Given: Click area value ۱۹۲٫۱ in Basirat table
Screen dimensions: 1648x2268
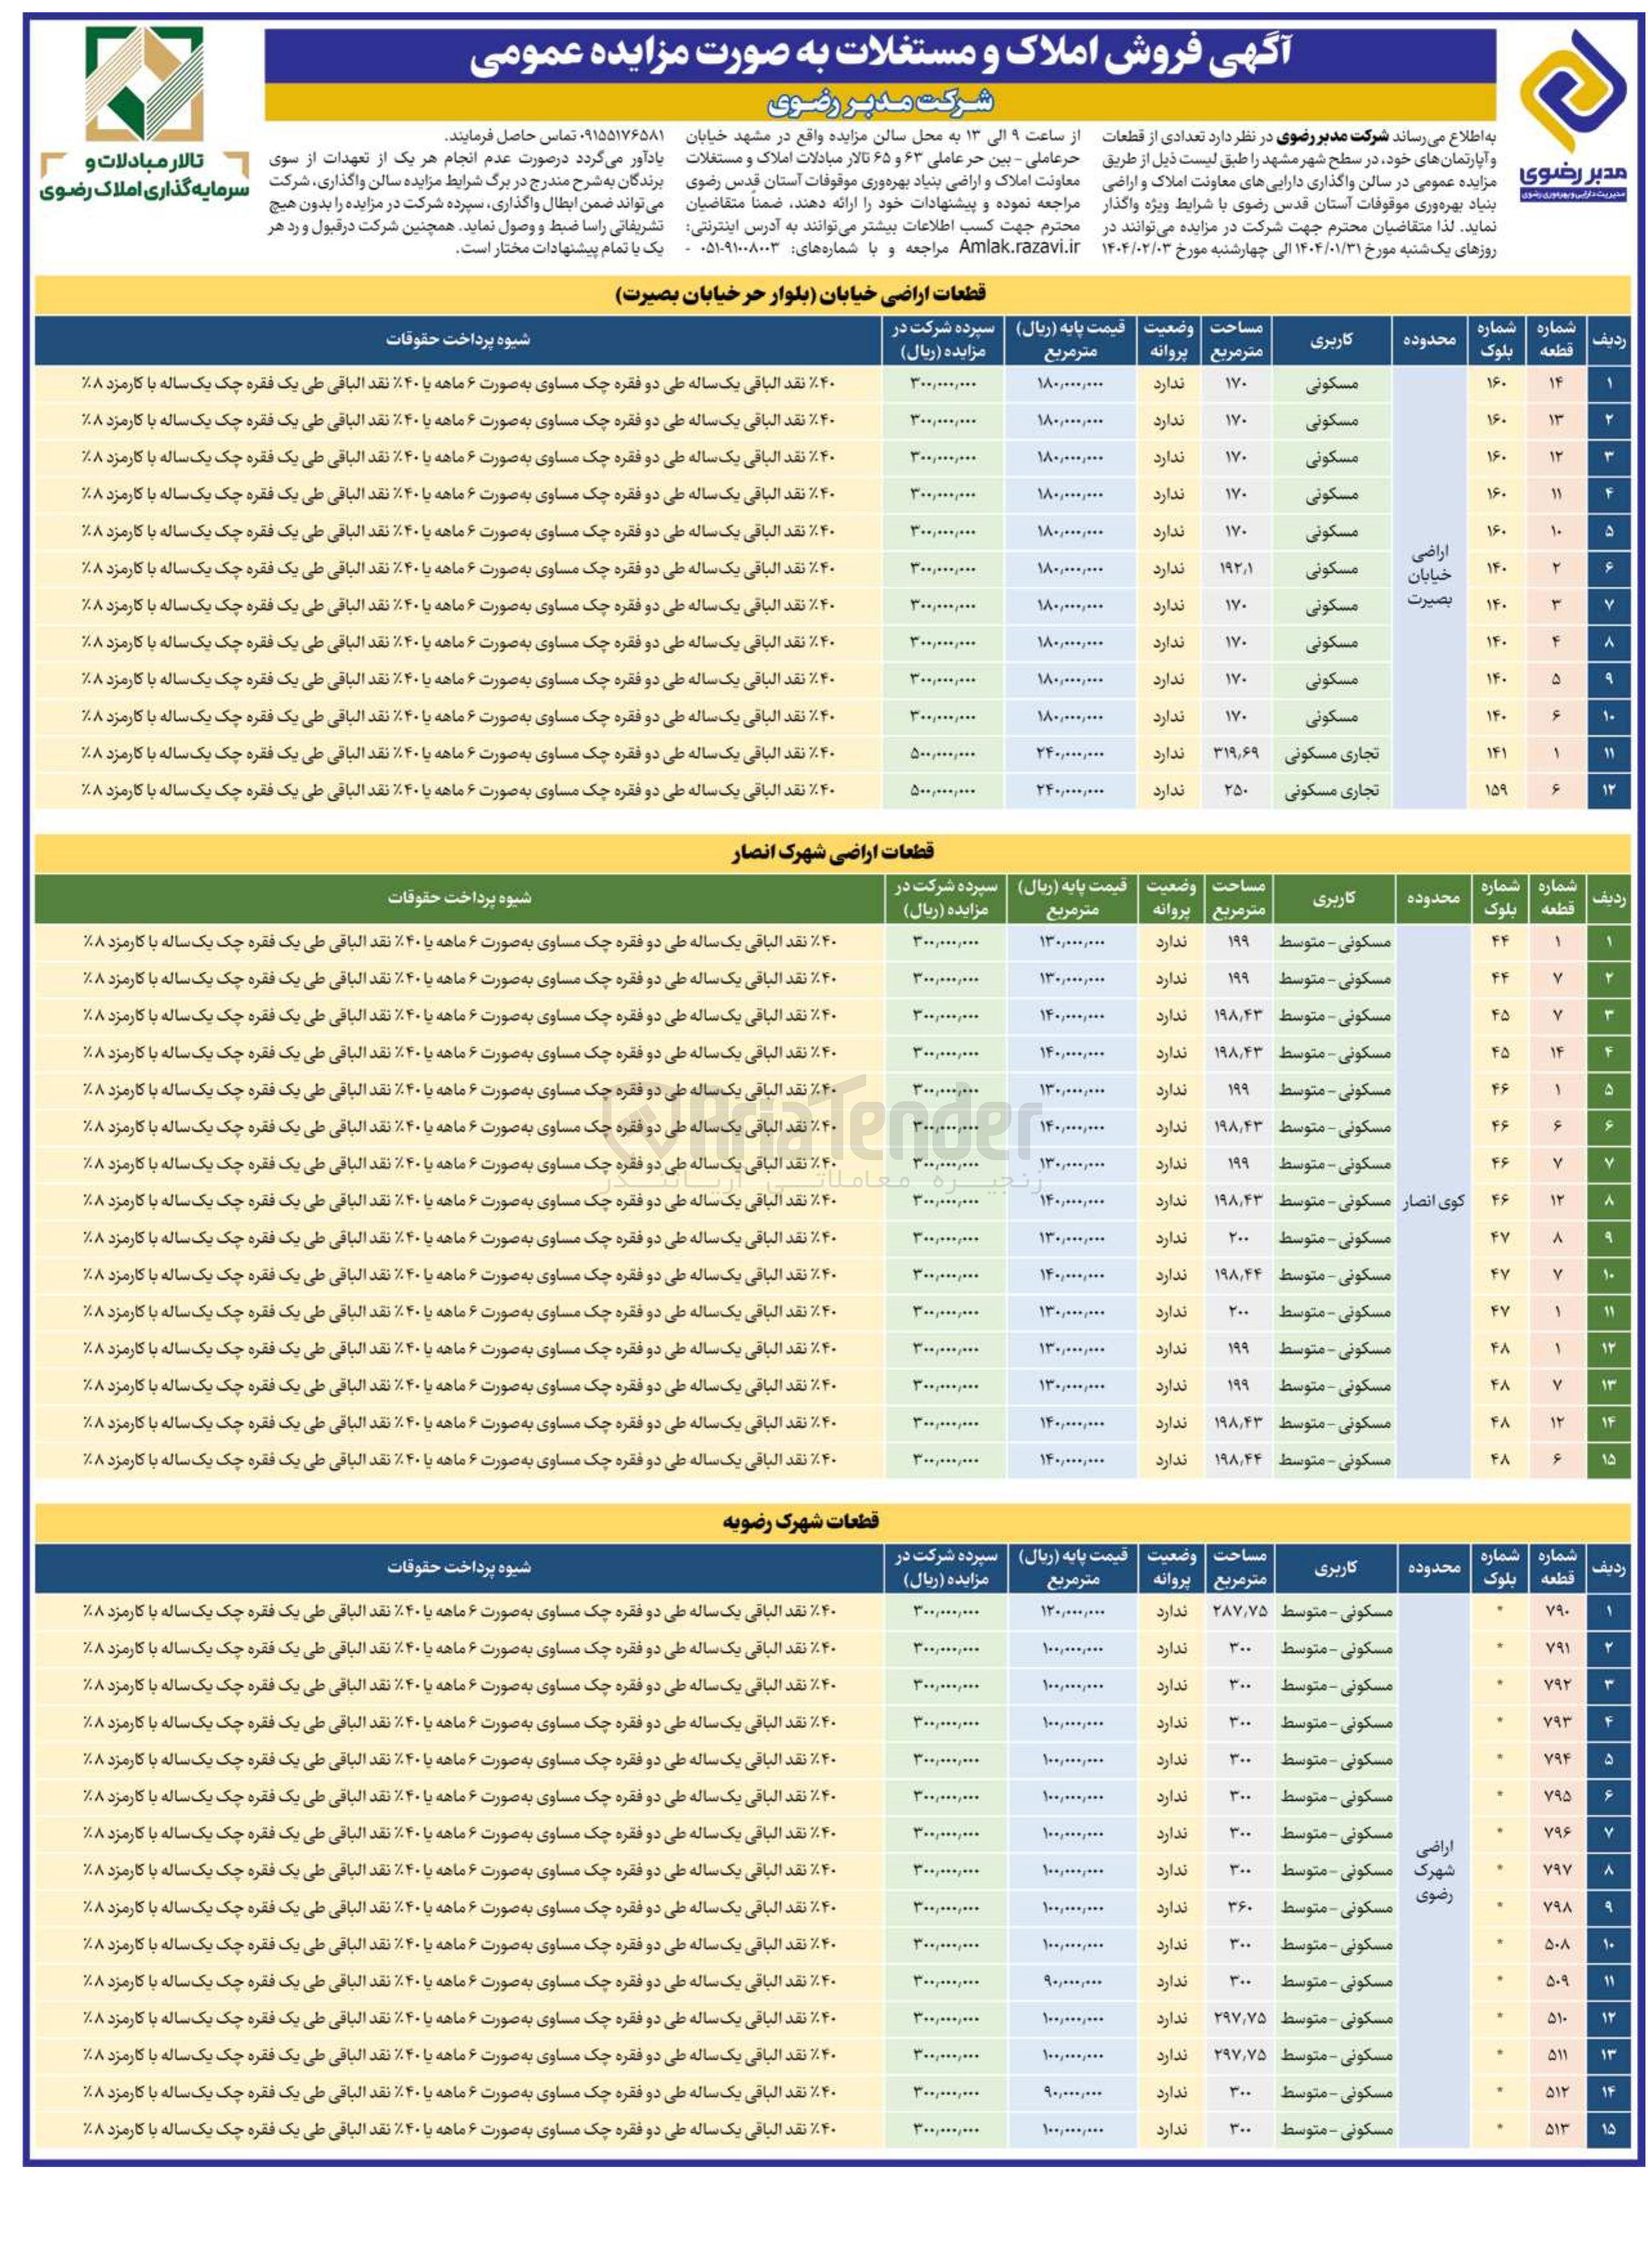Looking at the screenshot, I should [1236, 569].
